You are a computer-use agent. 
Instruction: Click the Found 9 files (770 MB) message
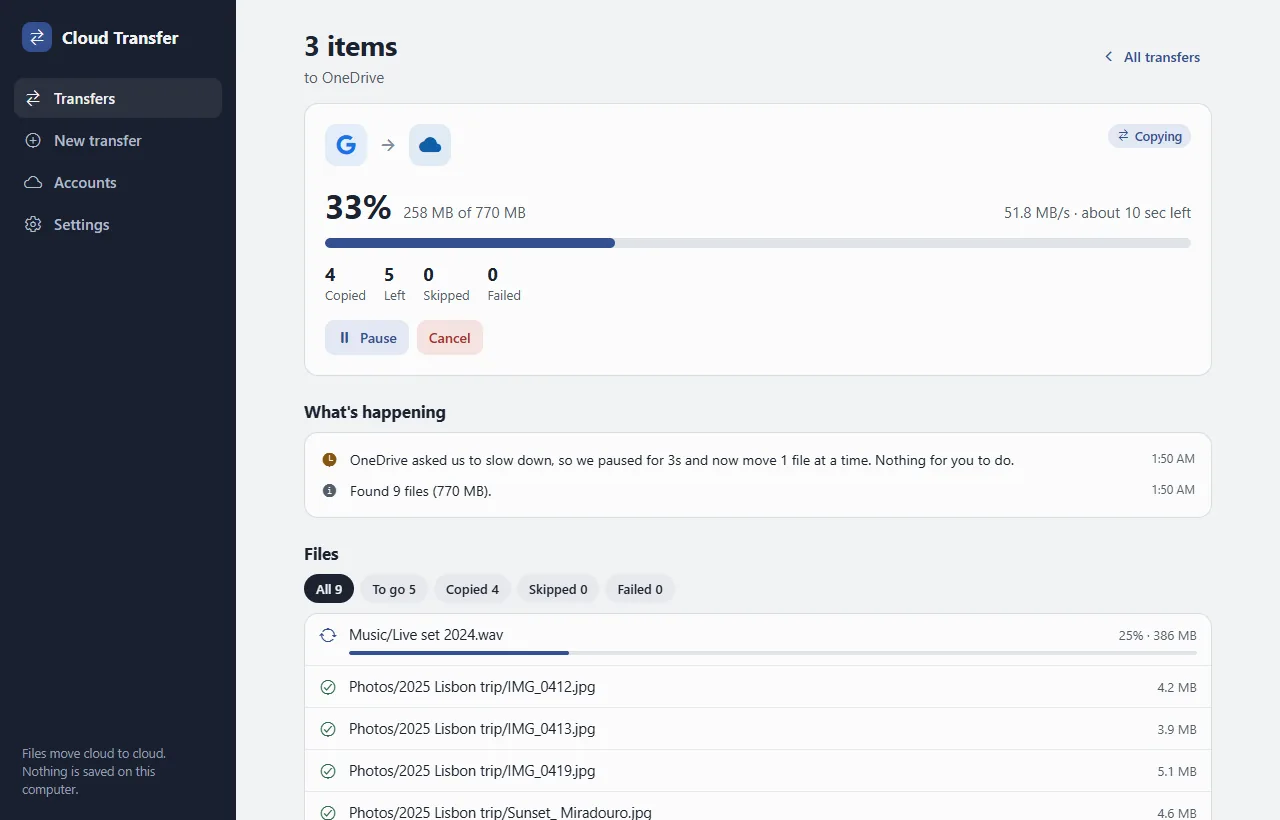click(421, 491)
